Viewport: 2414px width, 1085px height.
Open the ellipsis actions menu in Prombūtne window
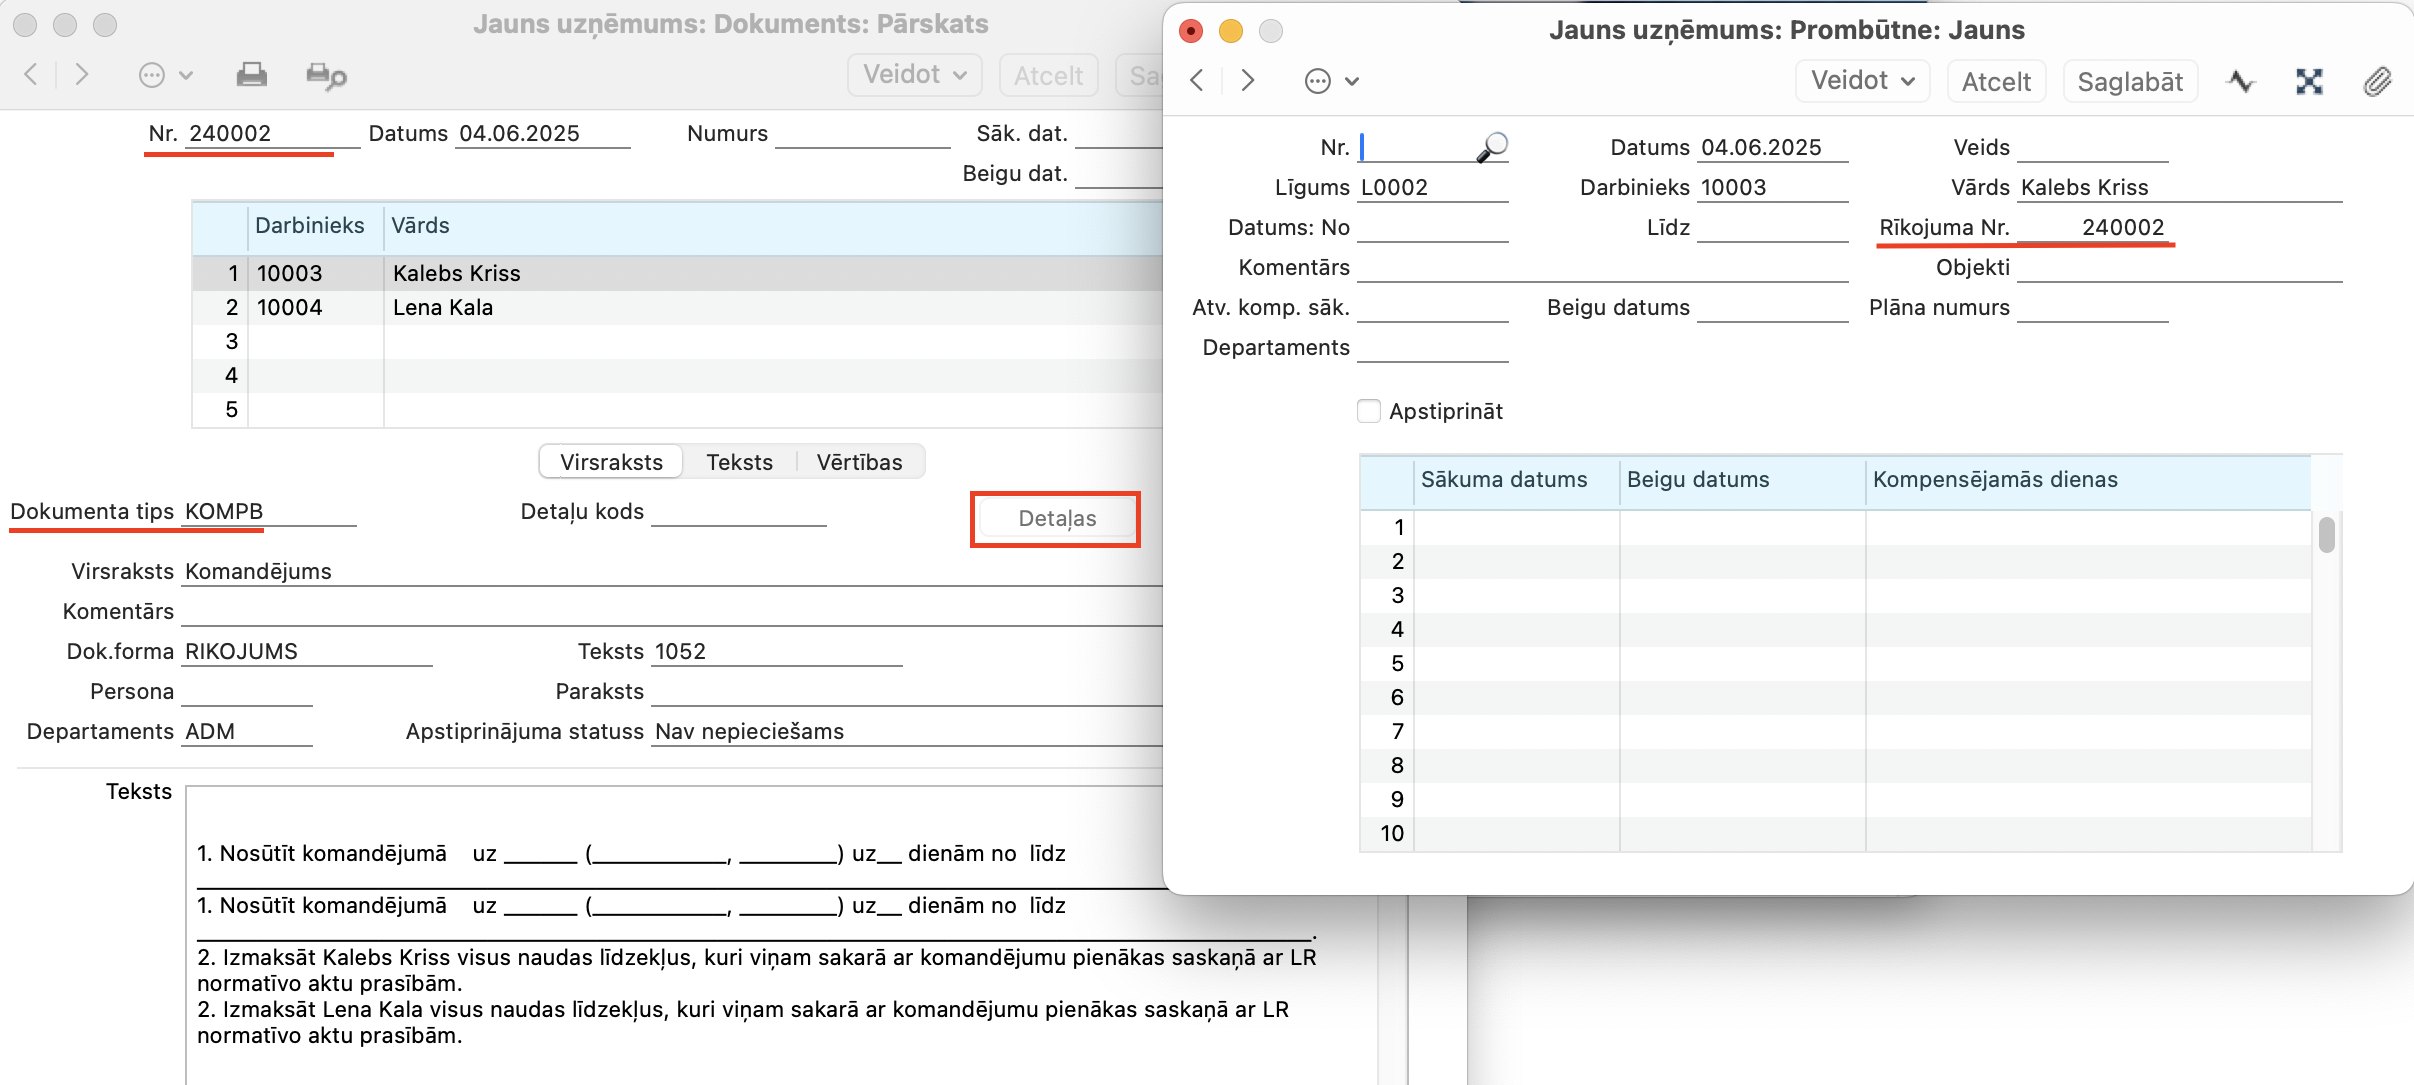[1331, 81]
